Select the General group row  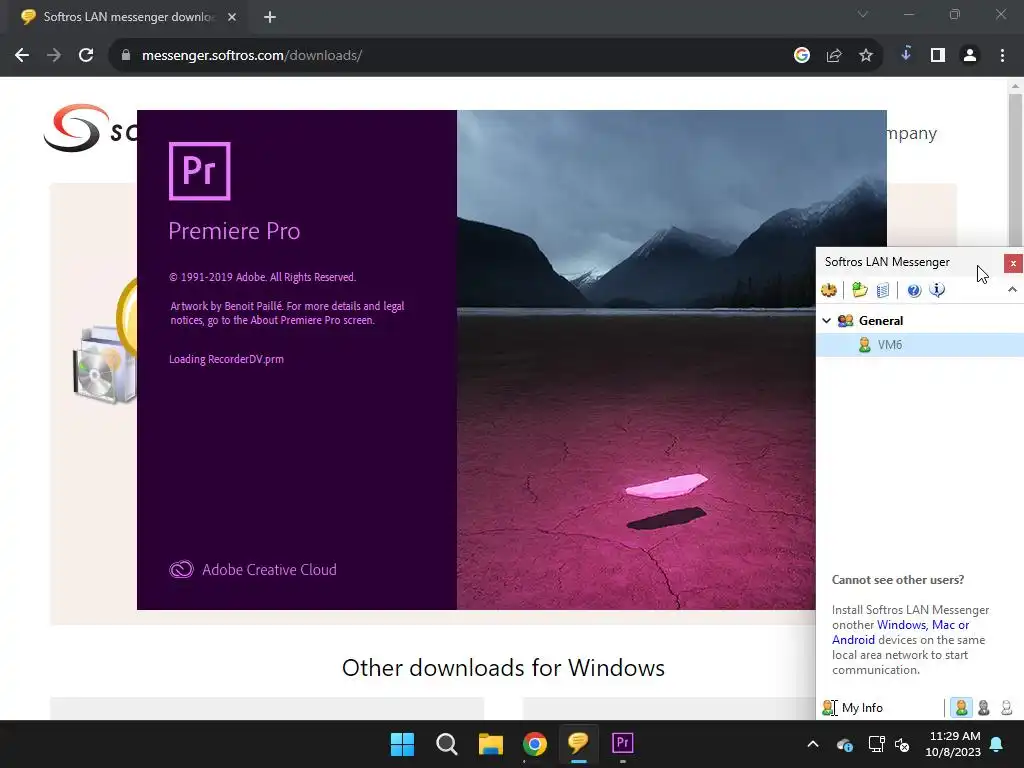(920, 321)
